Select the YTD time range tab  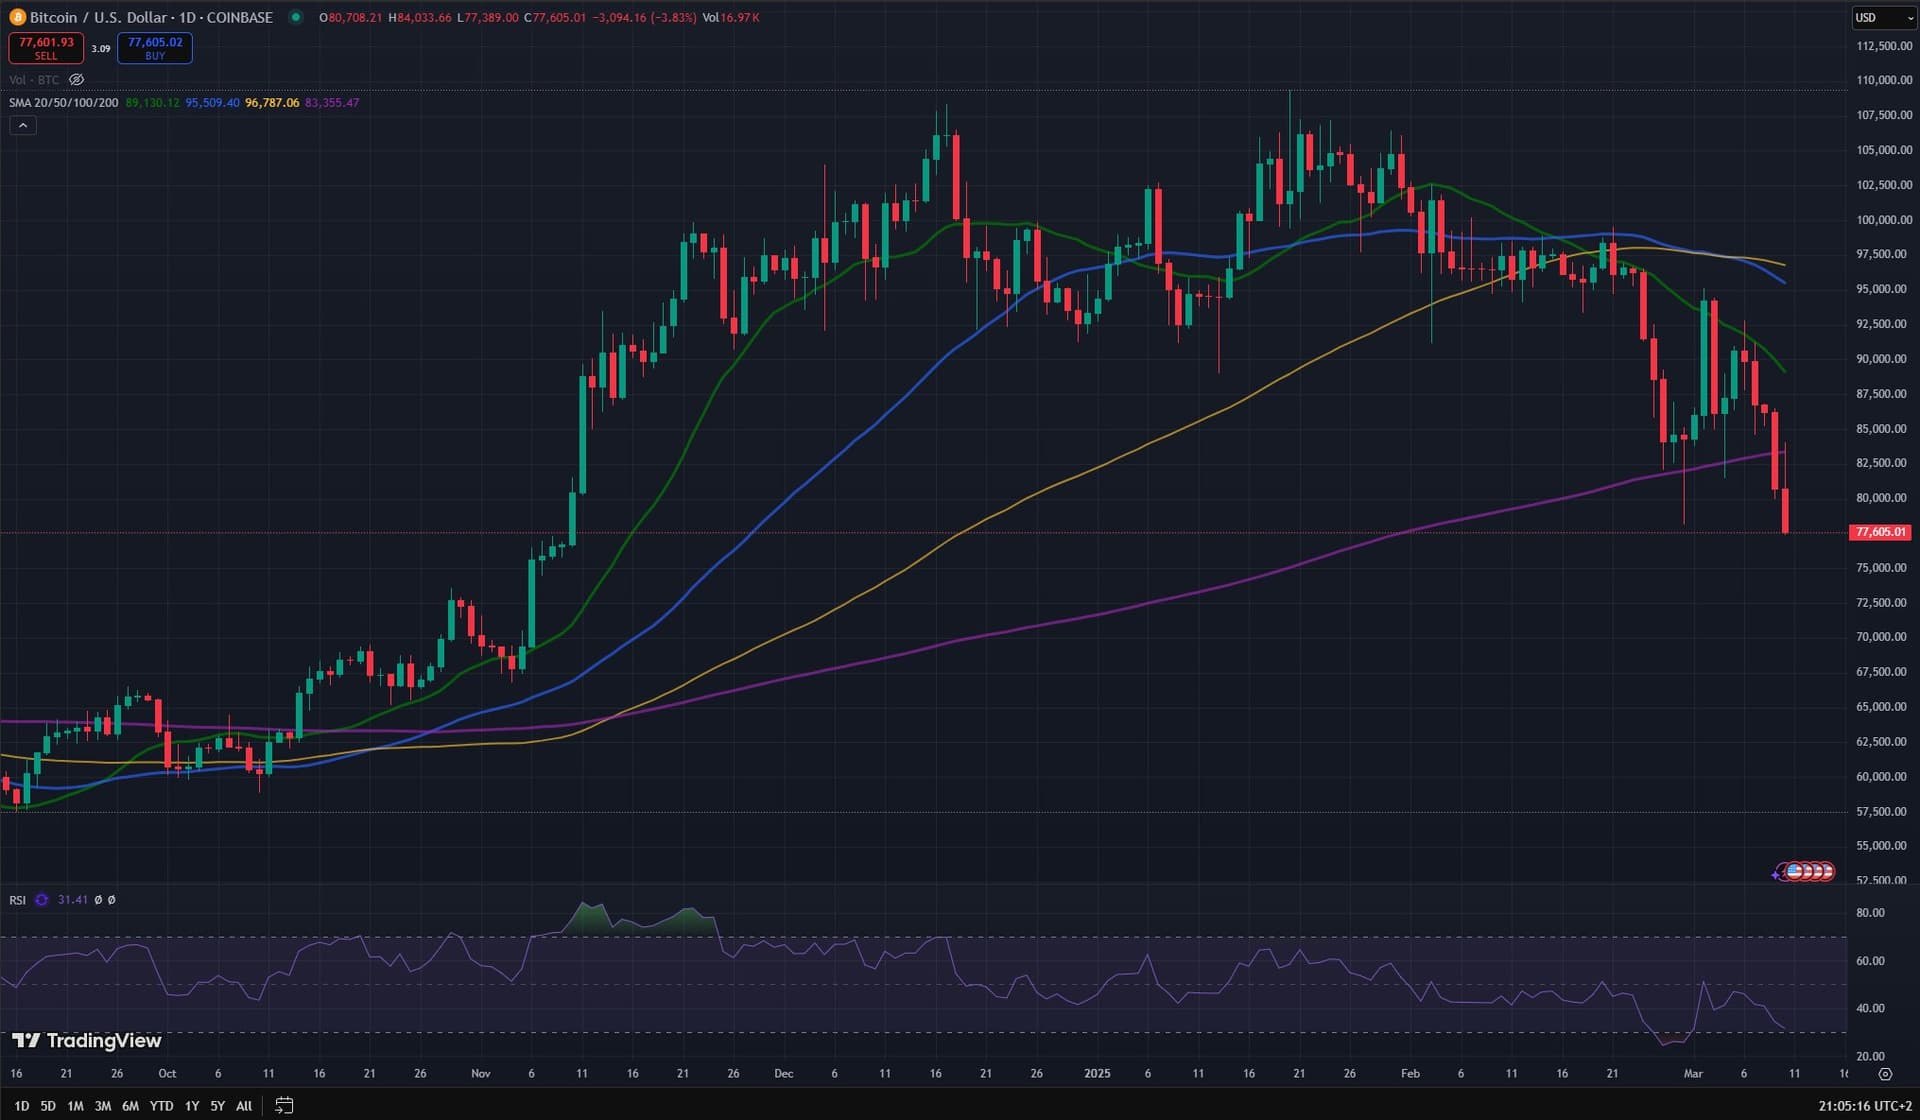(161, 1106)
